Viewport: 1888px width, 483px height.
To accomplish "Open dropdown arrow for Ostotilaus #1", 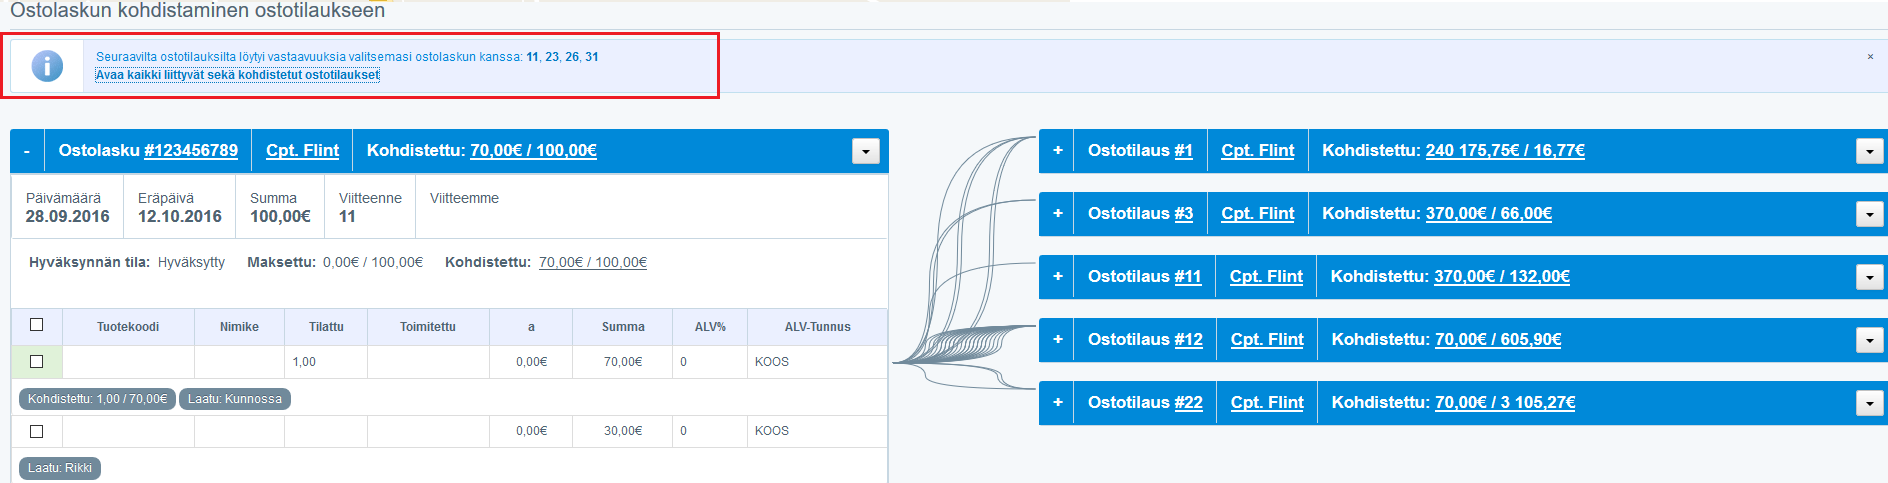I will coord(1869,151).
